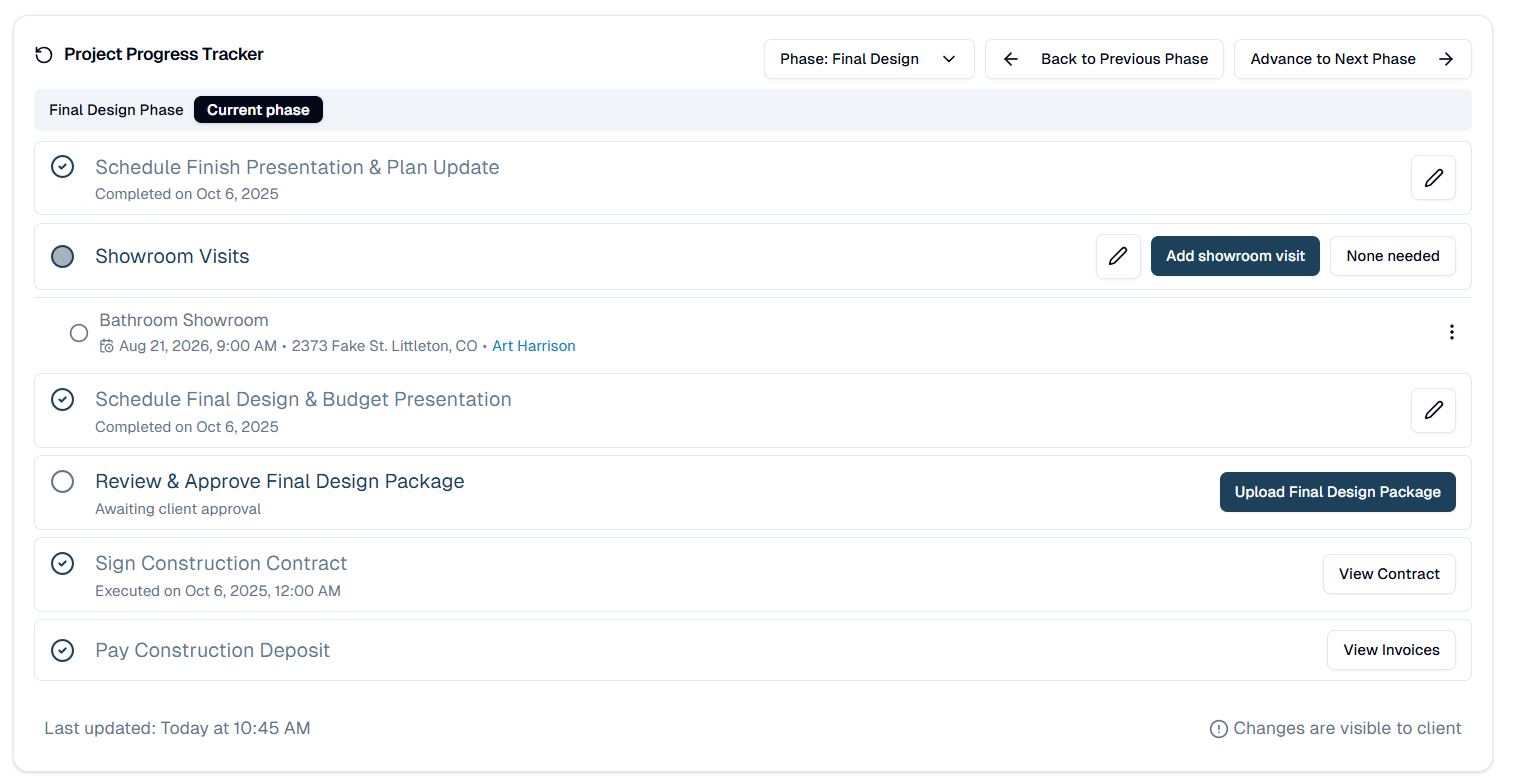Click the refresh icon beside Project Progress Tracker
Screen dimensions: 1513x782
click(43, 55)
